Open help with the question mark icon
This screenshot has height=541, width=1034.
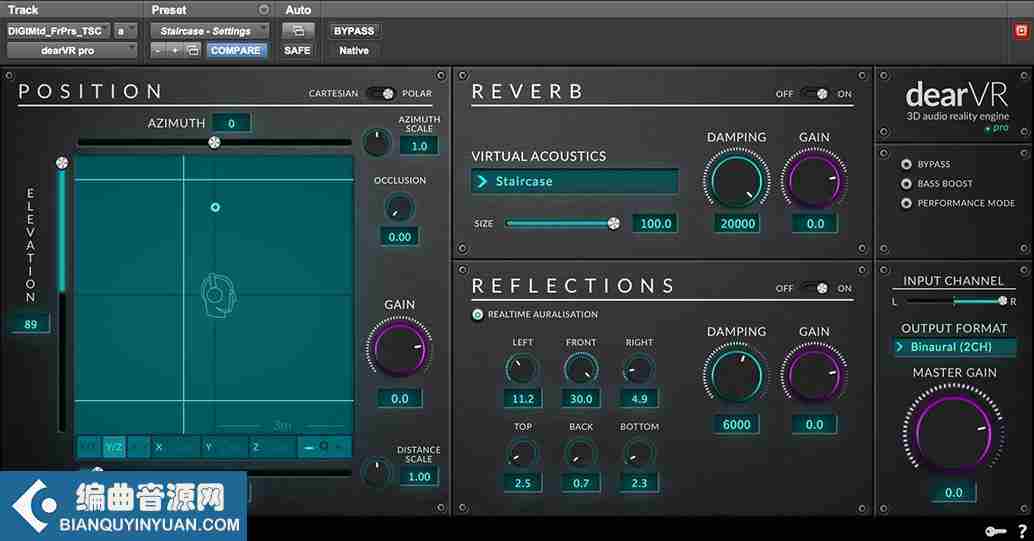pos(1022,531)
